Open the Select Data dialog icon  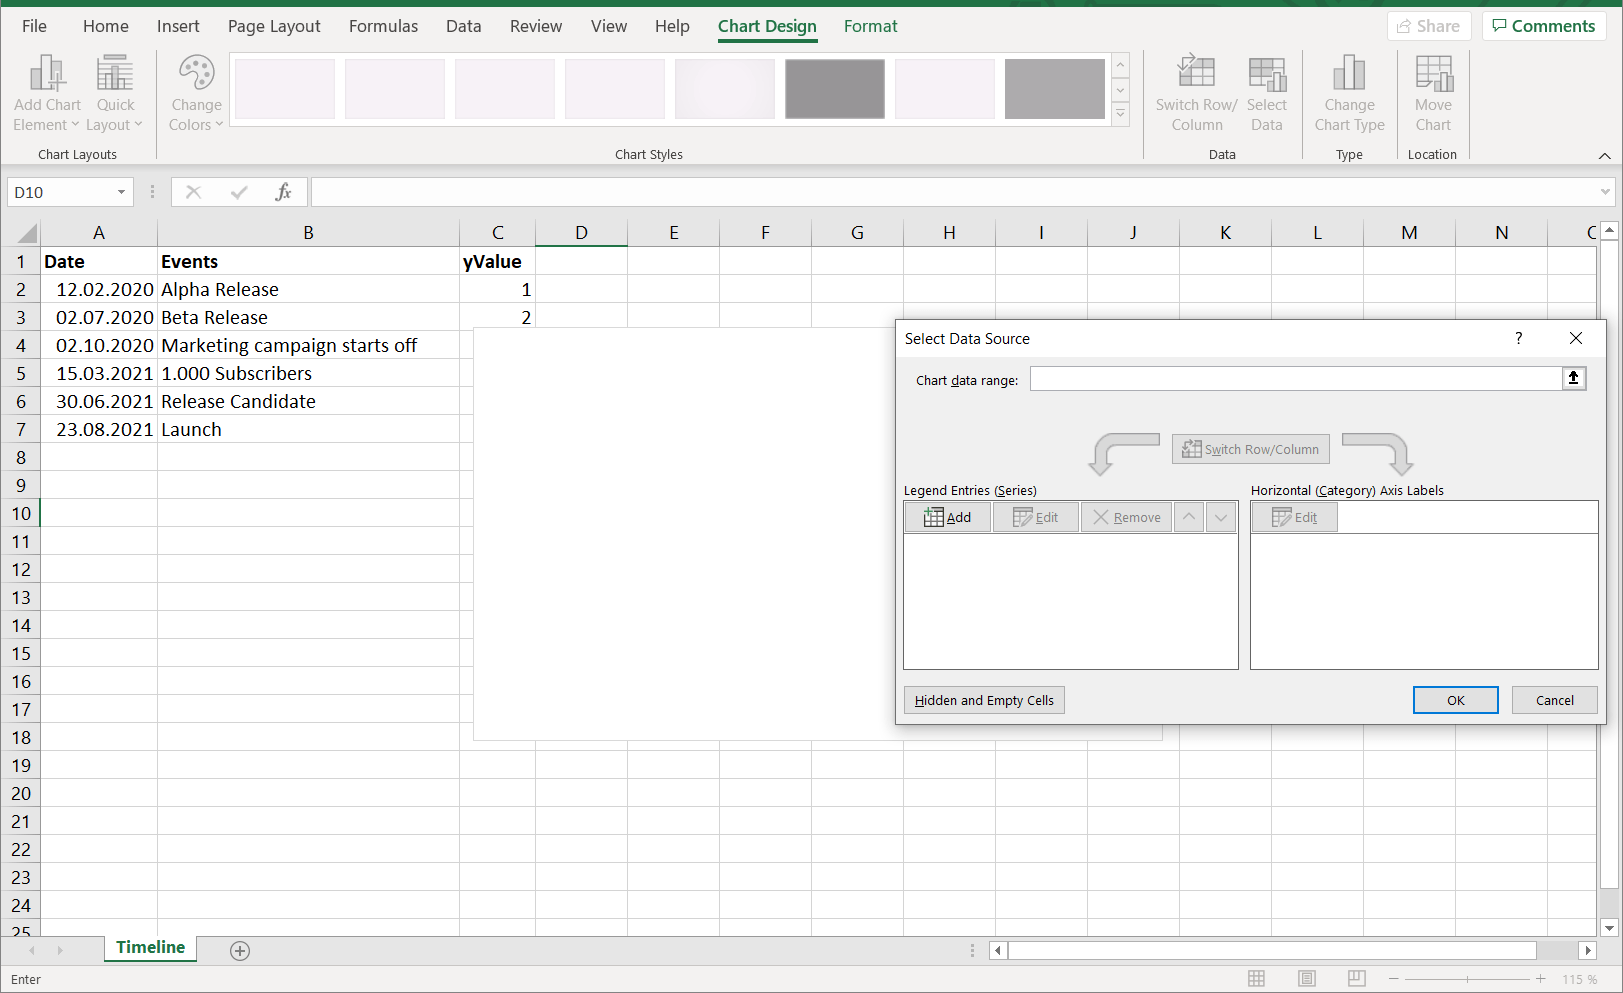pyautogui.click(x=1267, y=91)
